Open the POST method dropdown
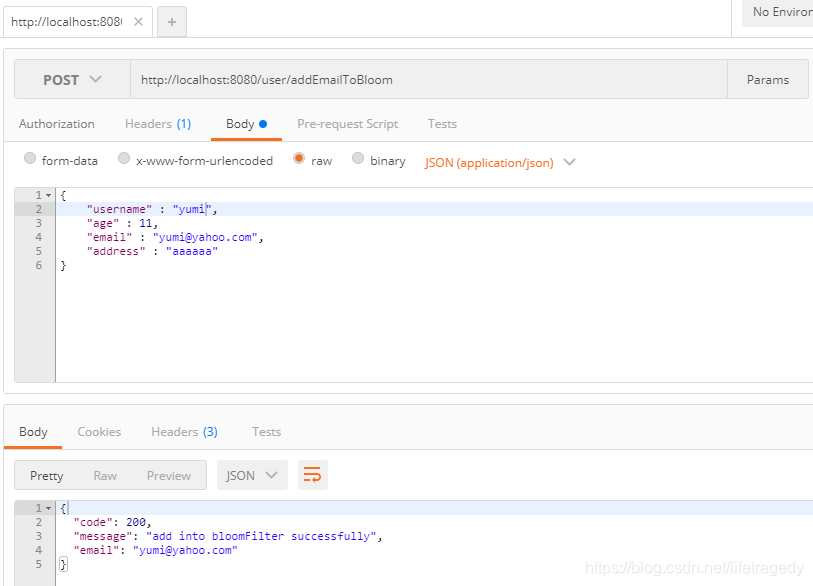The width and height of the screenshot is (813, 586). (72, 79)
